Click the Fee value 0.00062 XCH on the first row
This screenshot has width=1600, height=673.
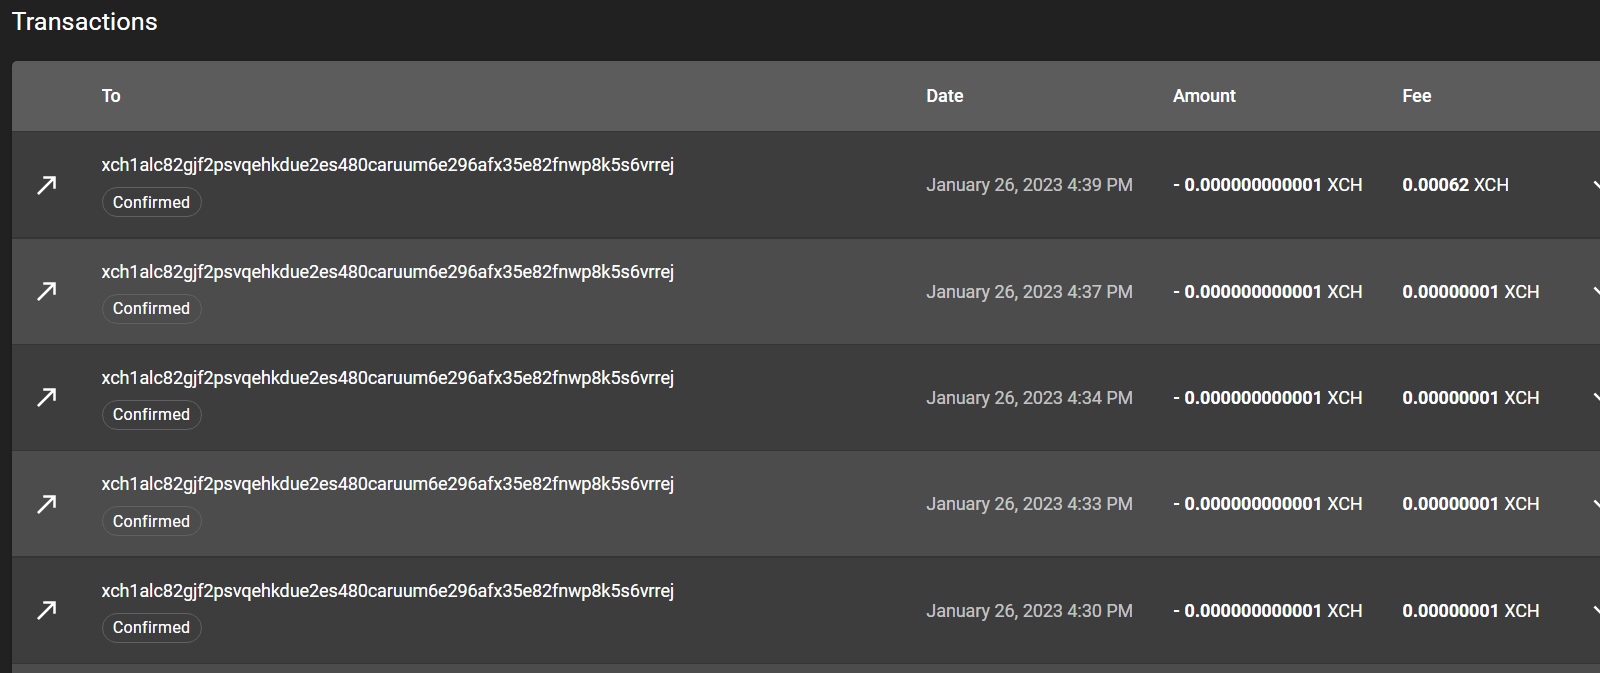1455,184
